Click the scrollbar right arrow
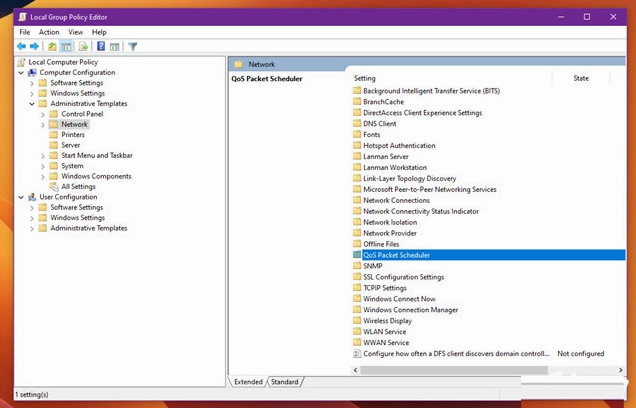 click(620, 370)
